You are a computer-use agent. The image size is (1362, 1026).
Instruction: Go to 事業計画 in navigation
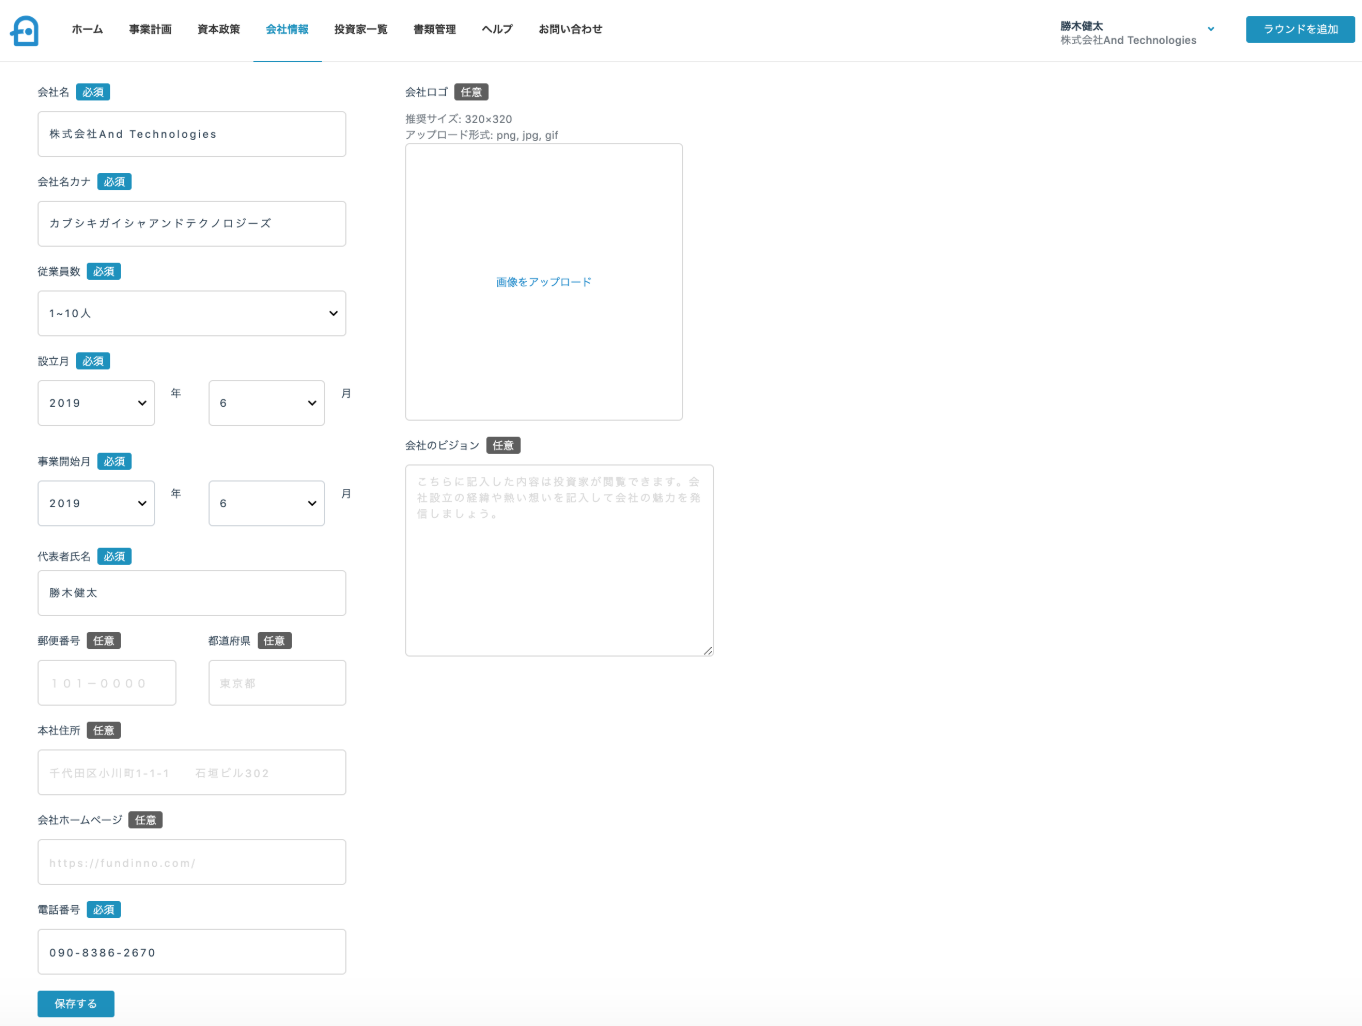(x=150, y=30)
